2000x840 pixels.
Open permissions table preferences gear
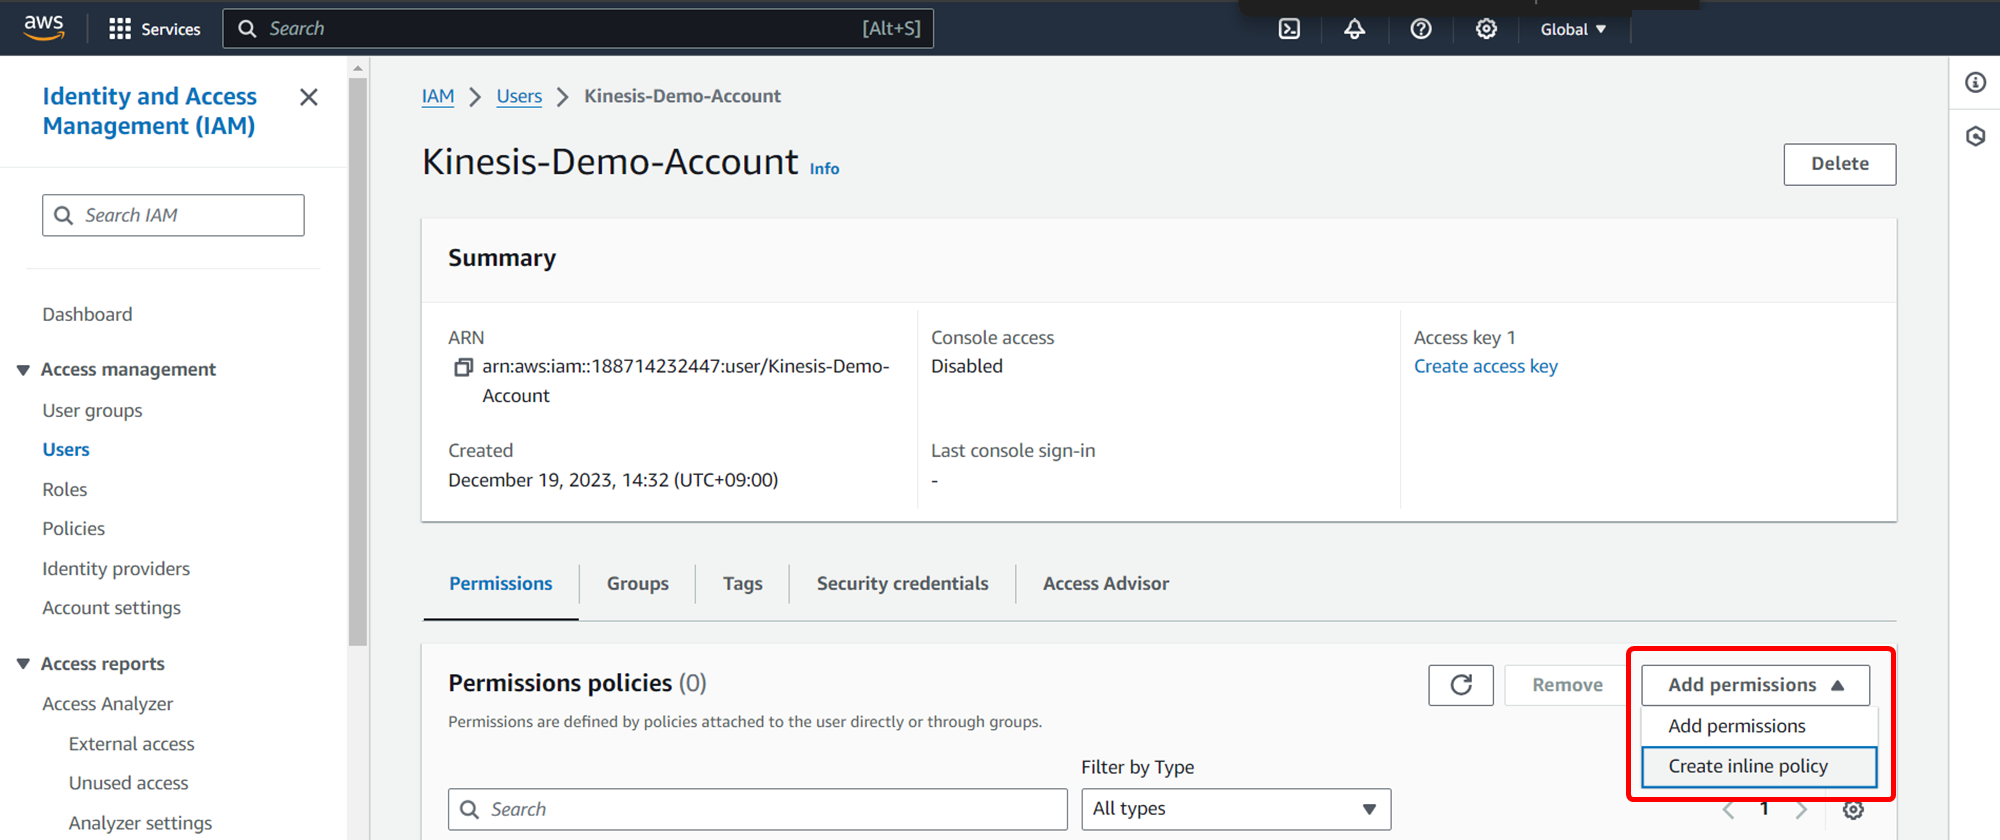tap(1853, 809)
